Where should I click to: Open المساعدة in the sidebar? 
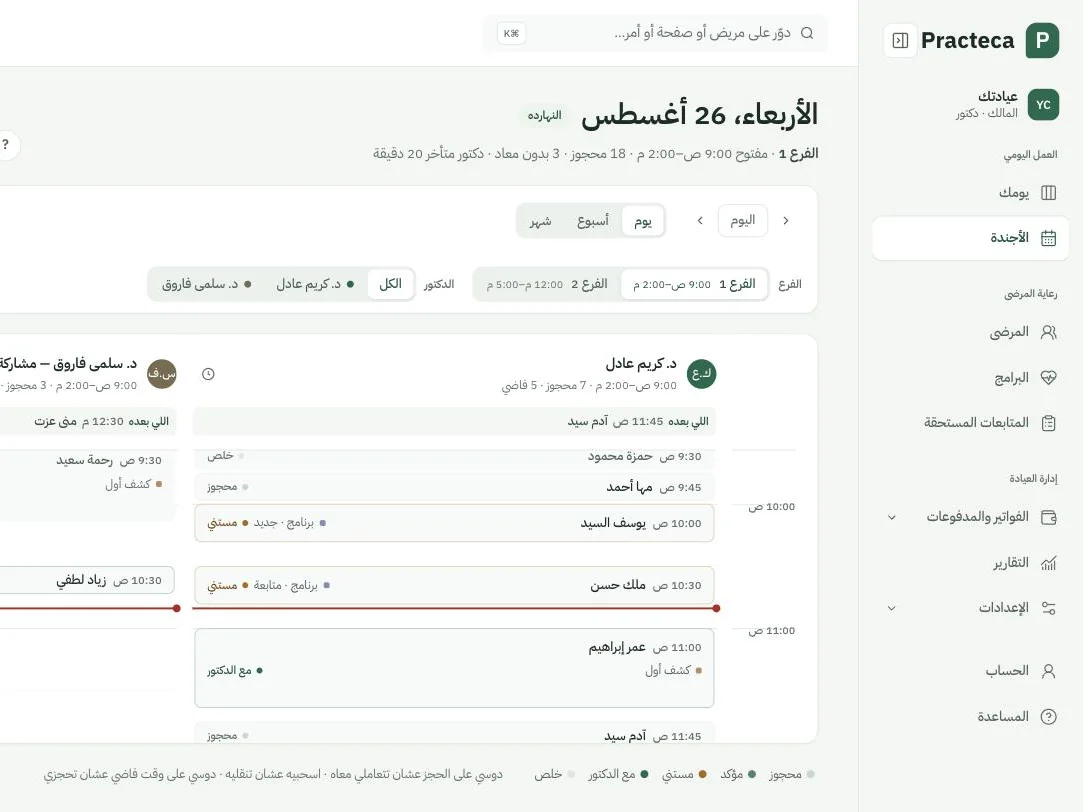coord(970,717)
